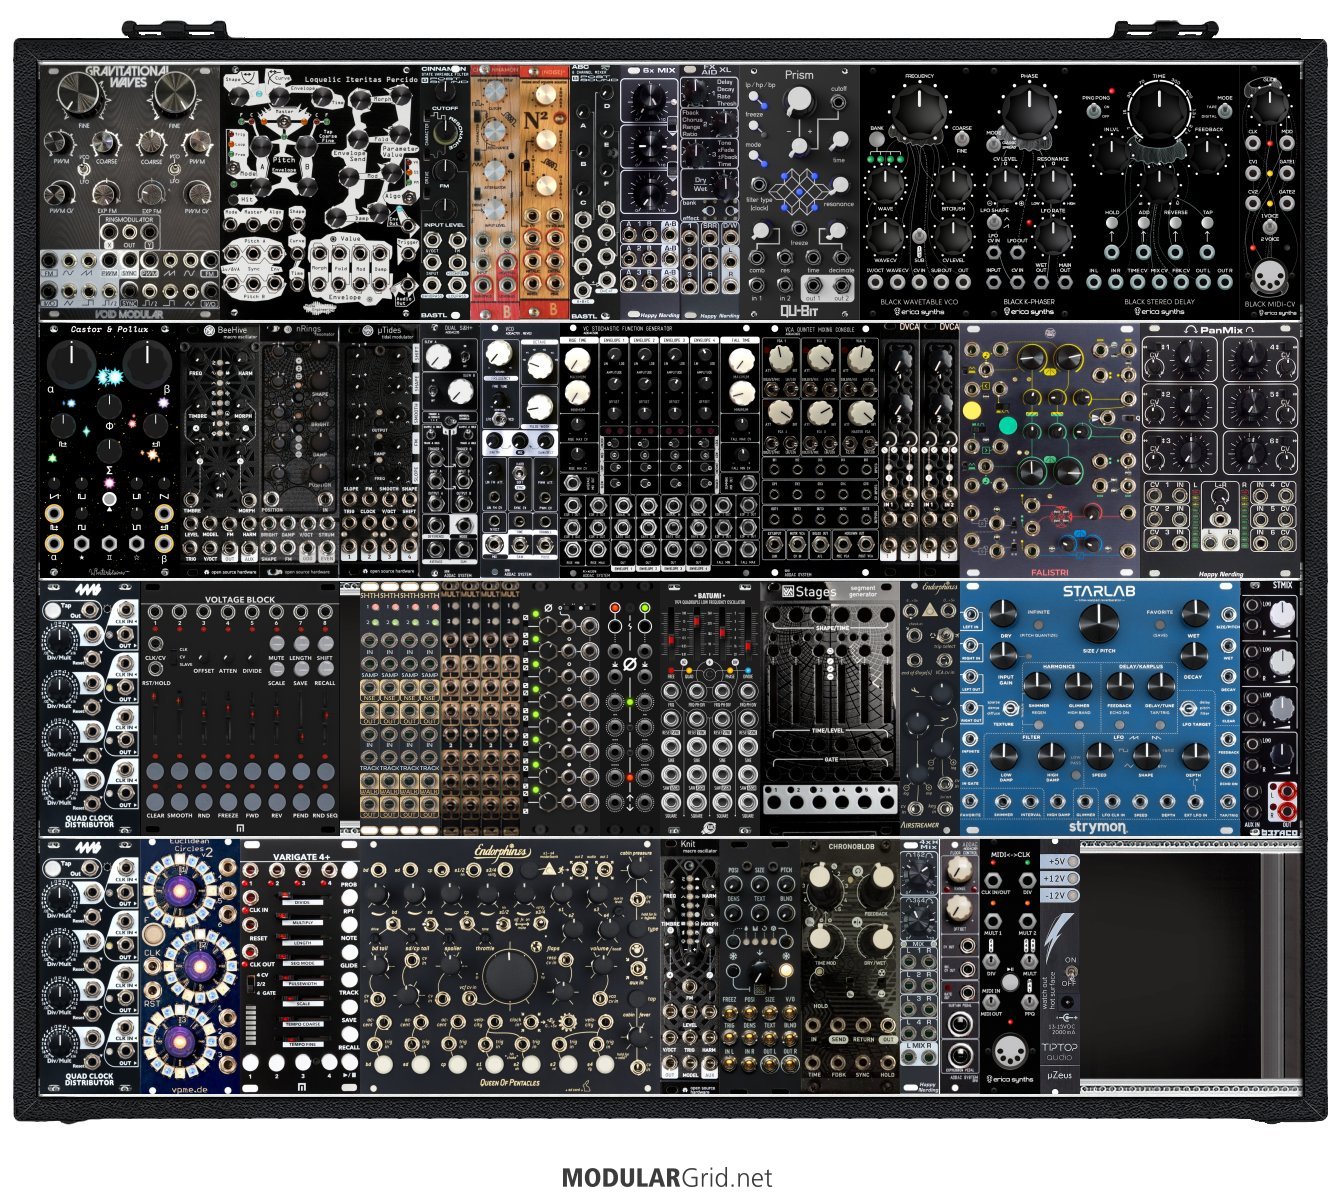Click the top knob on Prism

[798, 101]
